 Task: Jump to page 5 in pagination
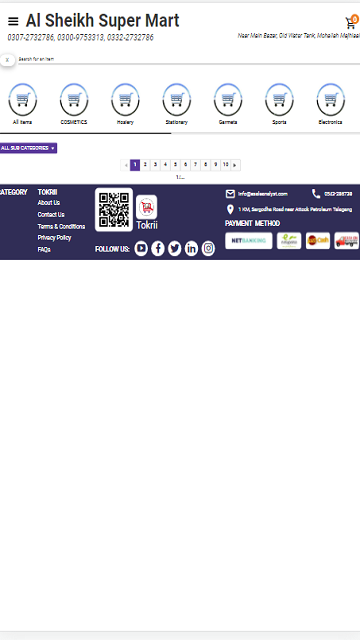click(175, 165)
